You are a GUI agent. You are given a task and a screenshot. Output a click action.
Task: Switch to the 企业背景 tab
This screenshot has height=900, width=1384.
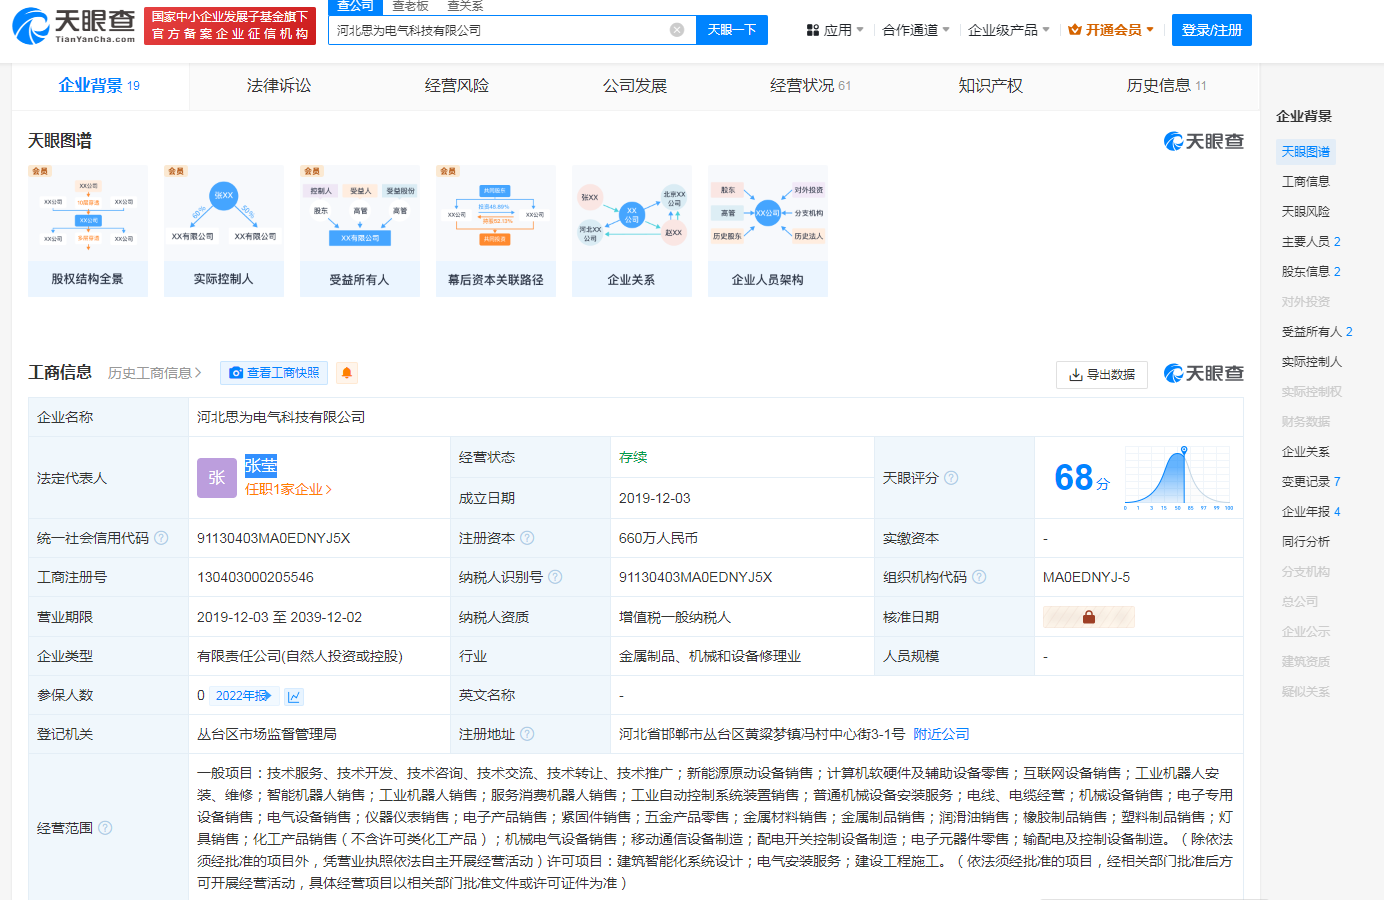point(100,86)
